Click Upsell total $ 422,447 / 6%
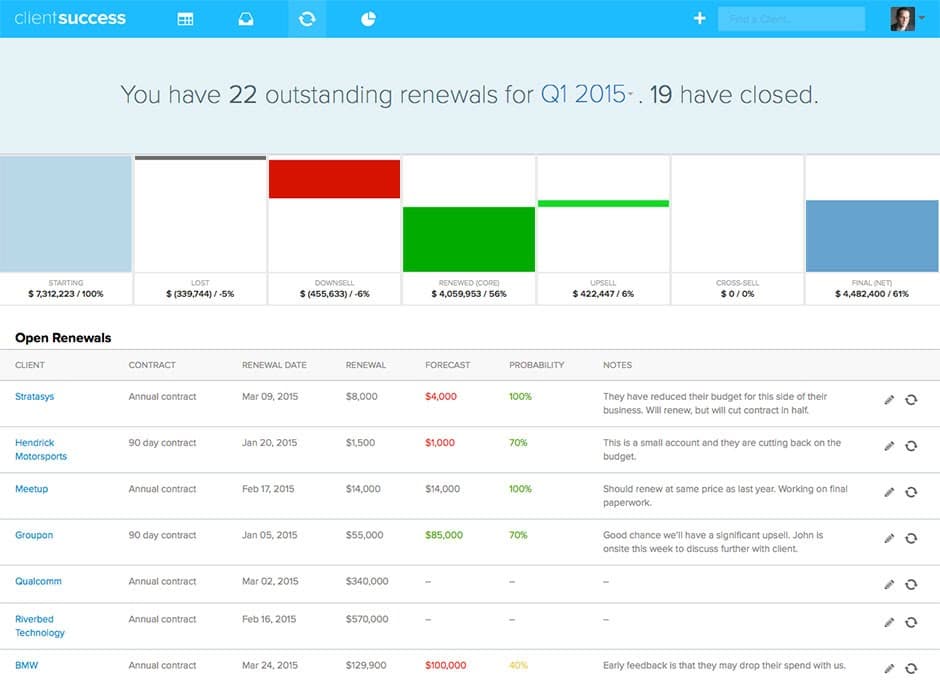This screenshot has height=686, width=940. click(x=603, y=294)
